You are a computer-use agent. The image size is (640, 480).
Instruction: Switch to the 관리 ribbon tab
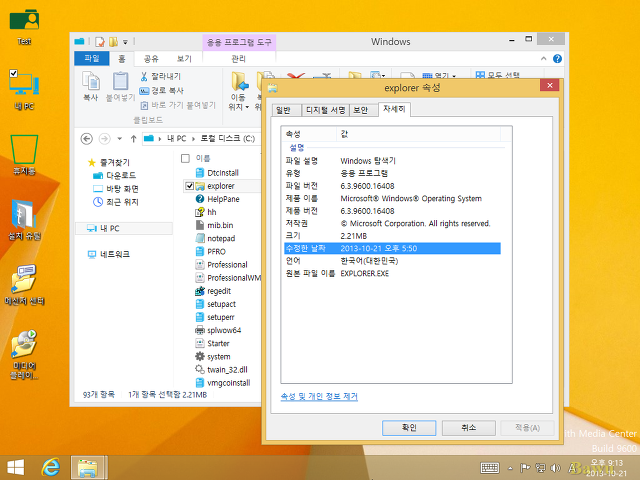click(x=239, y=59)
